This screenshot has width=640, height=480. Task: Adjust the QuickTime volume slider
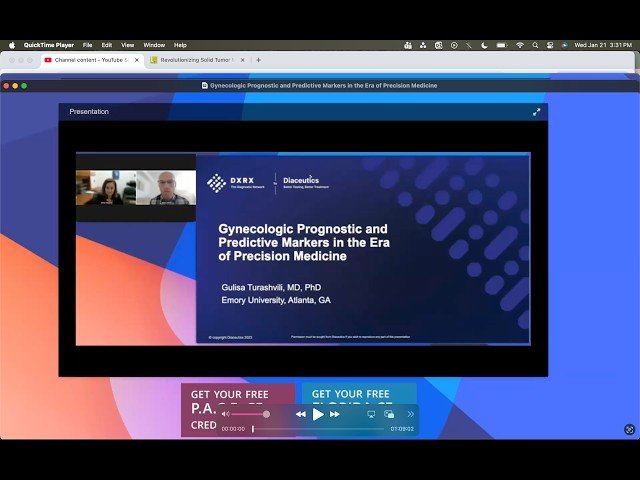[249, 414]
